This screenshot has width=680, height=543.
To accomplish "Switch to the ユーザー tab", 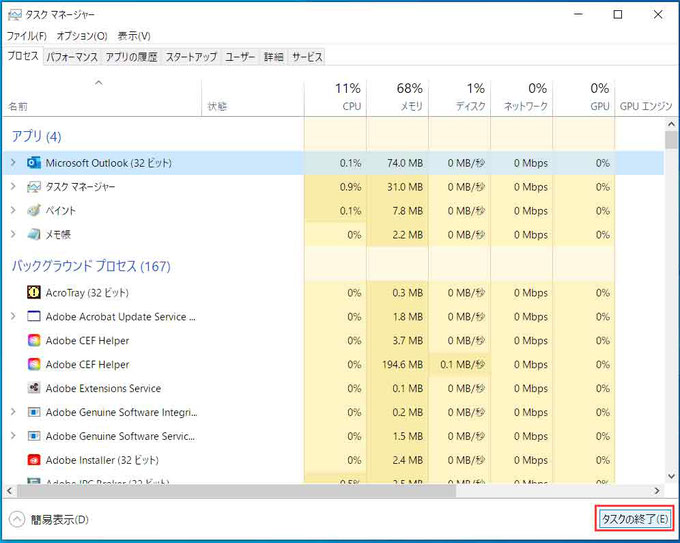I will (240, 57).
